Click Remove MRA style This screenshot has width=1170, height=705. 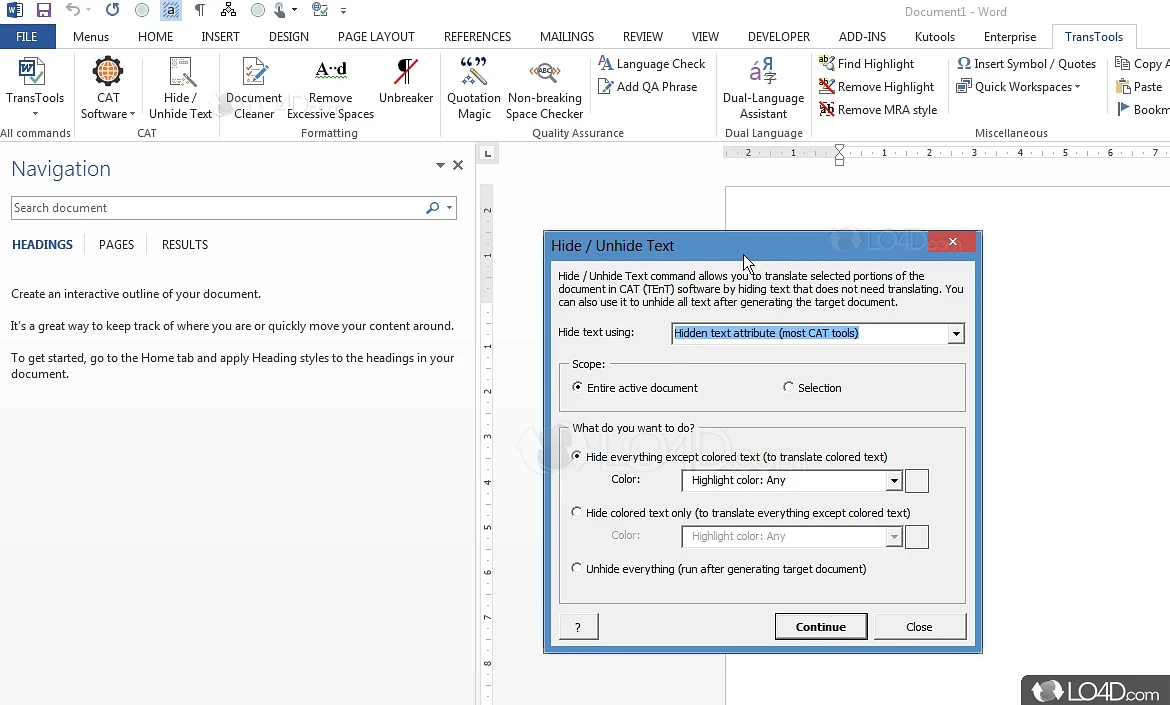878,109
